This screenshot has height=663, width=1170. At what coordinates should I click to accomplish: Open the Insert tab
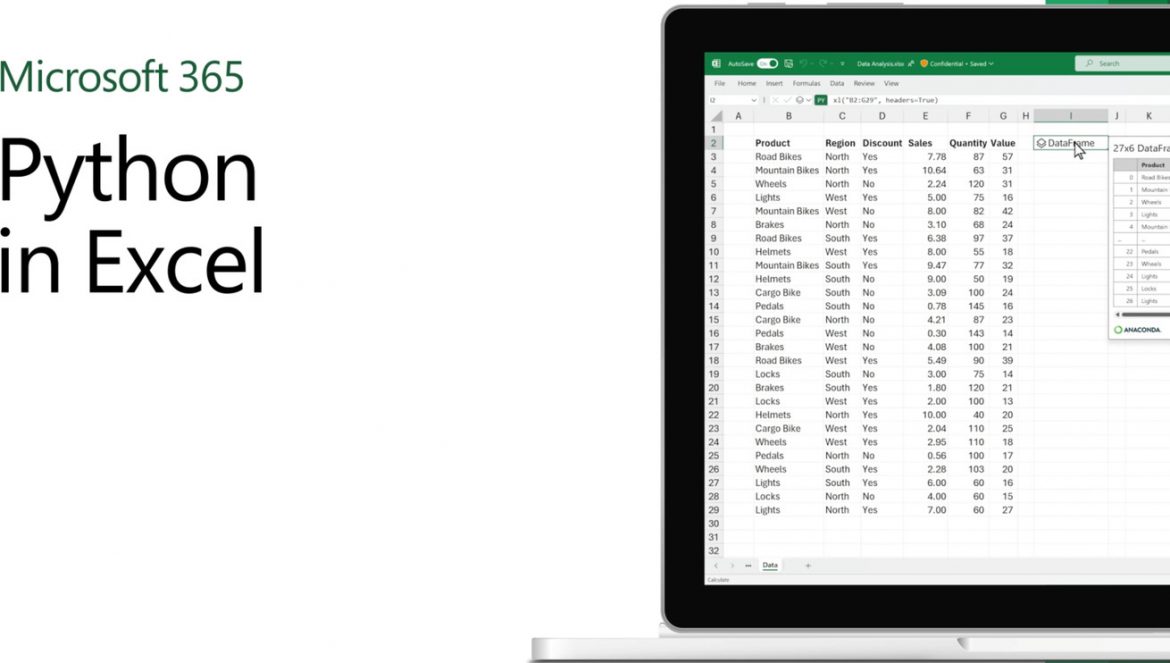[x=774, y=84]
